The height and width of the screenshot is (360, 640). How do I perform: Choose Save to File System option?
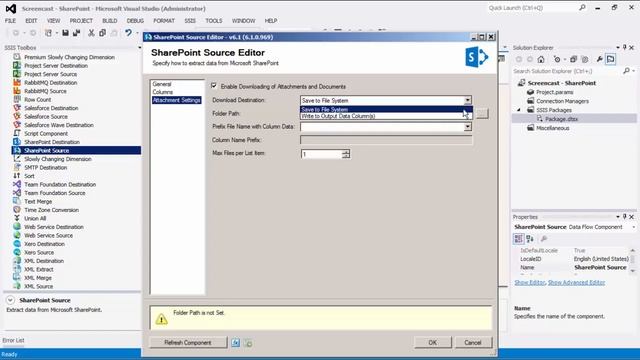tap(386, 109)
